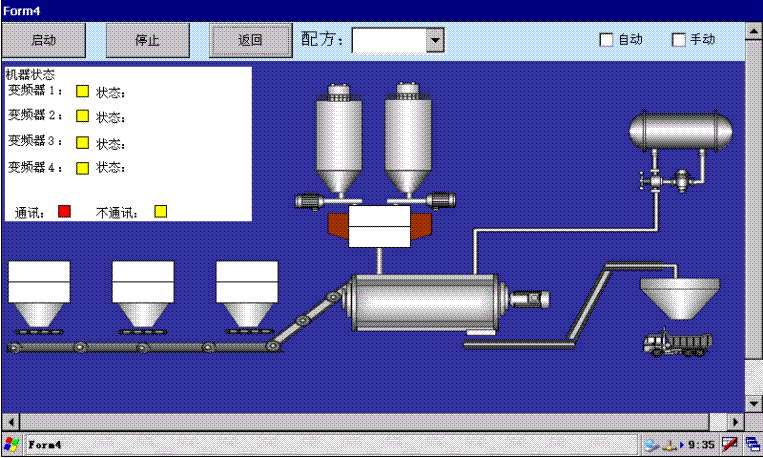This screenshot has height=458, width=763.
Task: Click the left screw feeder motor
Action: pyautogui.click(x=309, y=201)
